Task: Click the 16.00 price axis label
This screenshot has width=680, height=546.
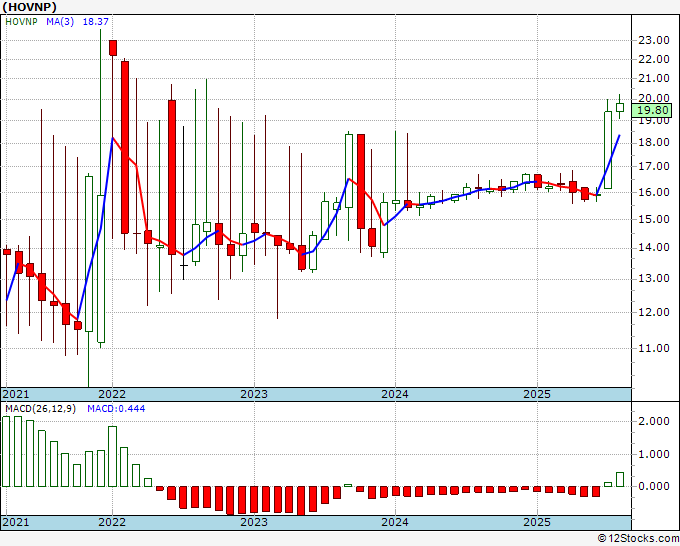Action: 654,192
